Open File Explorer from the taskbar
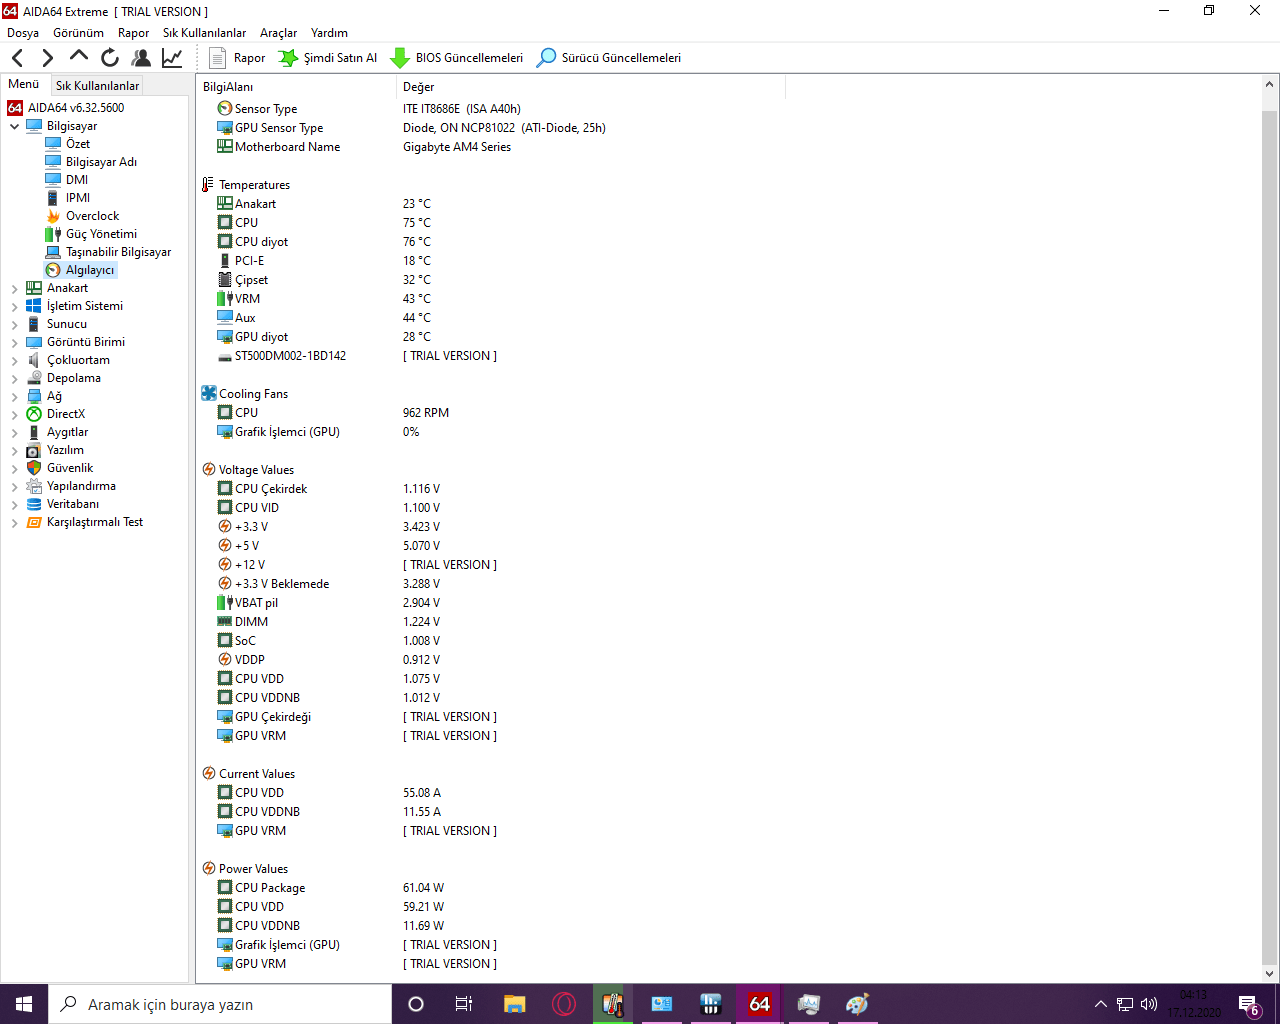1280x1024 pixels. tap(514, 1004)
